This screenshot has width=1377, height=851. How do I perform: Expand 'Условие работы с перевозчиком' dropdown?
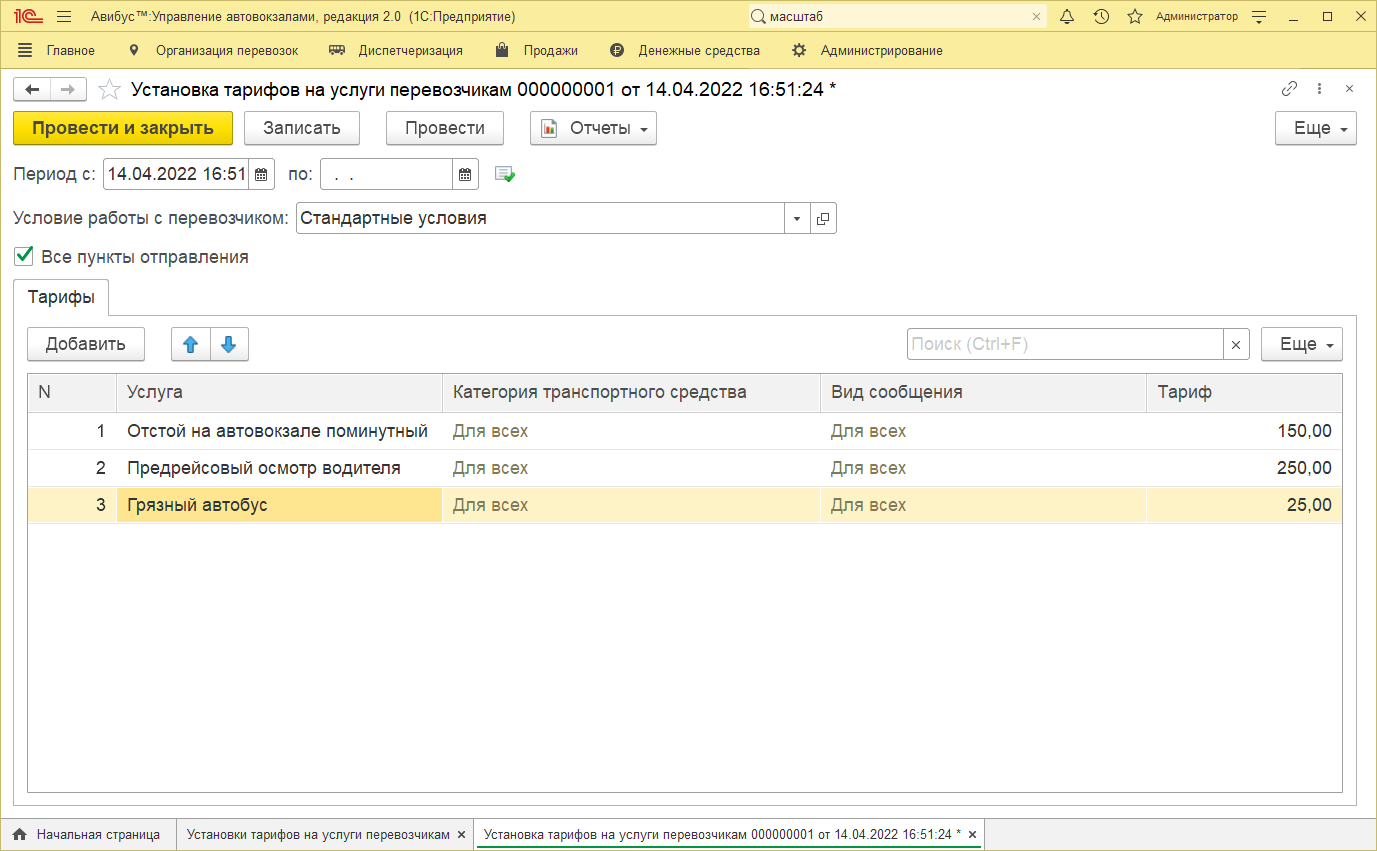point(797,218)
